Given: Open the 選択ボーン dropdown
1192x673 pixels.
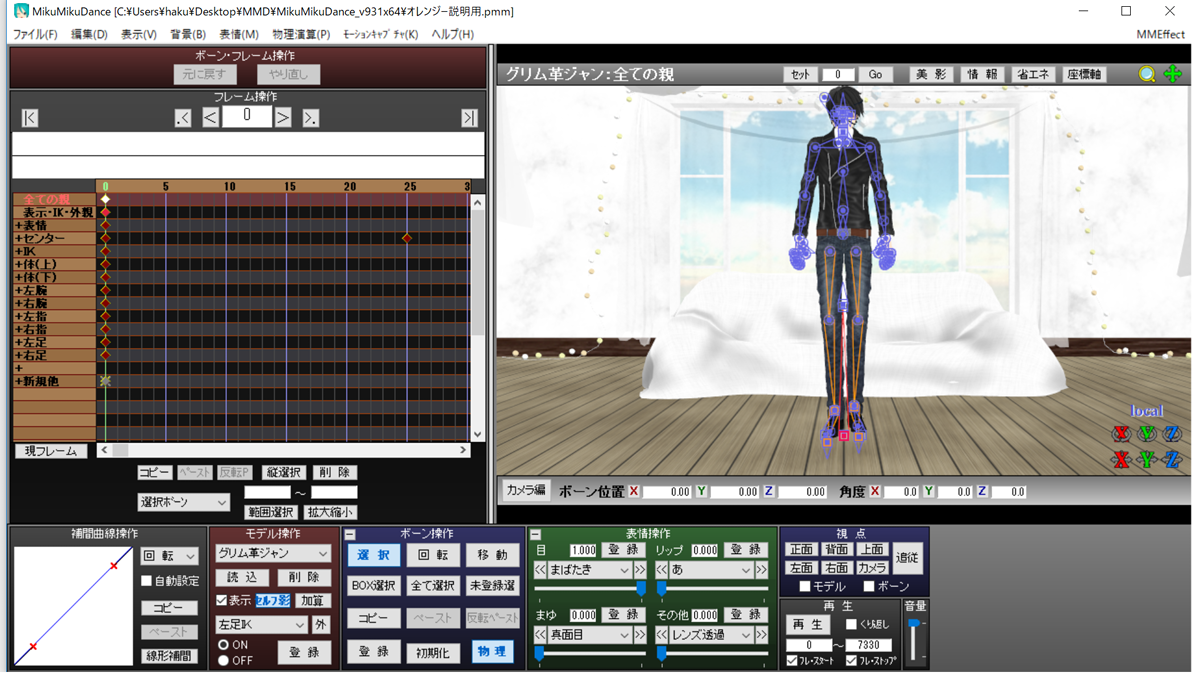Looking at the screenshot, I should (x=183, y=503).
